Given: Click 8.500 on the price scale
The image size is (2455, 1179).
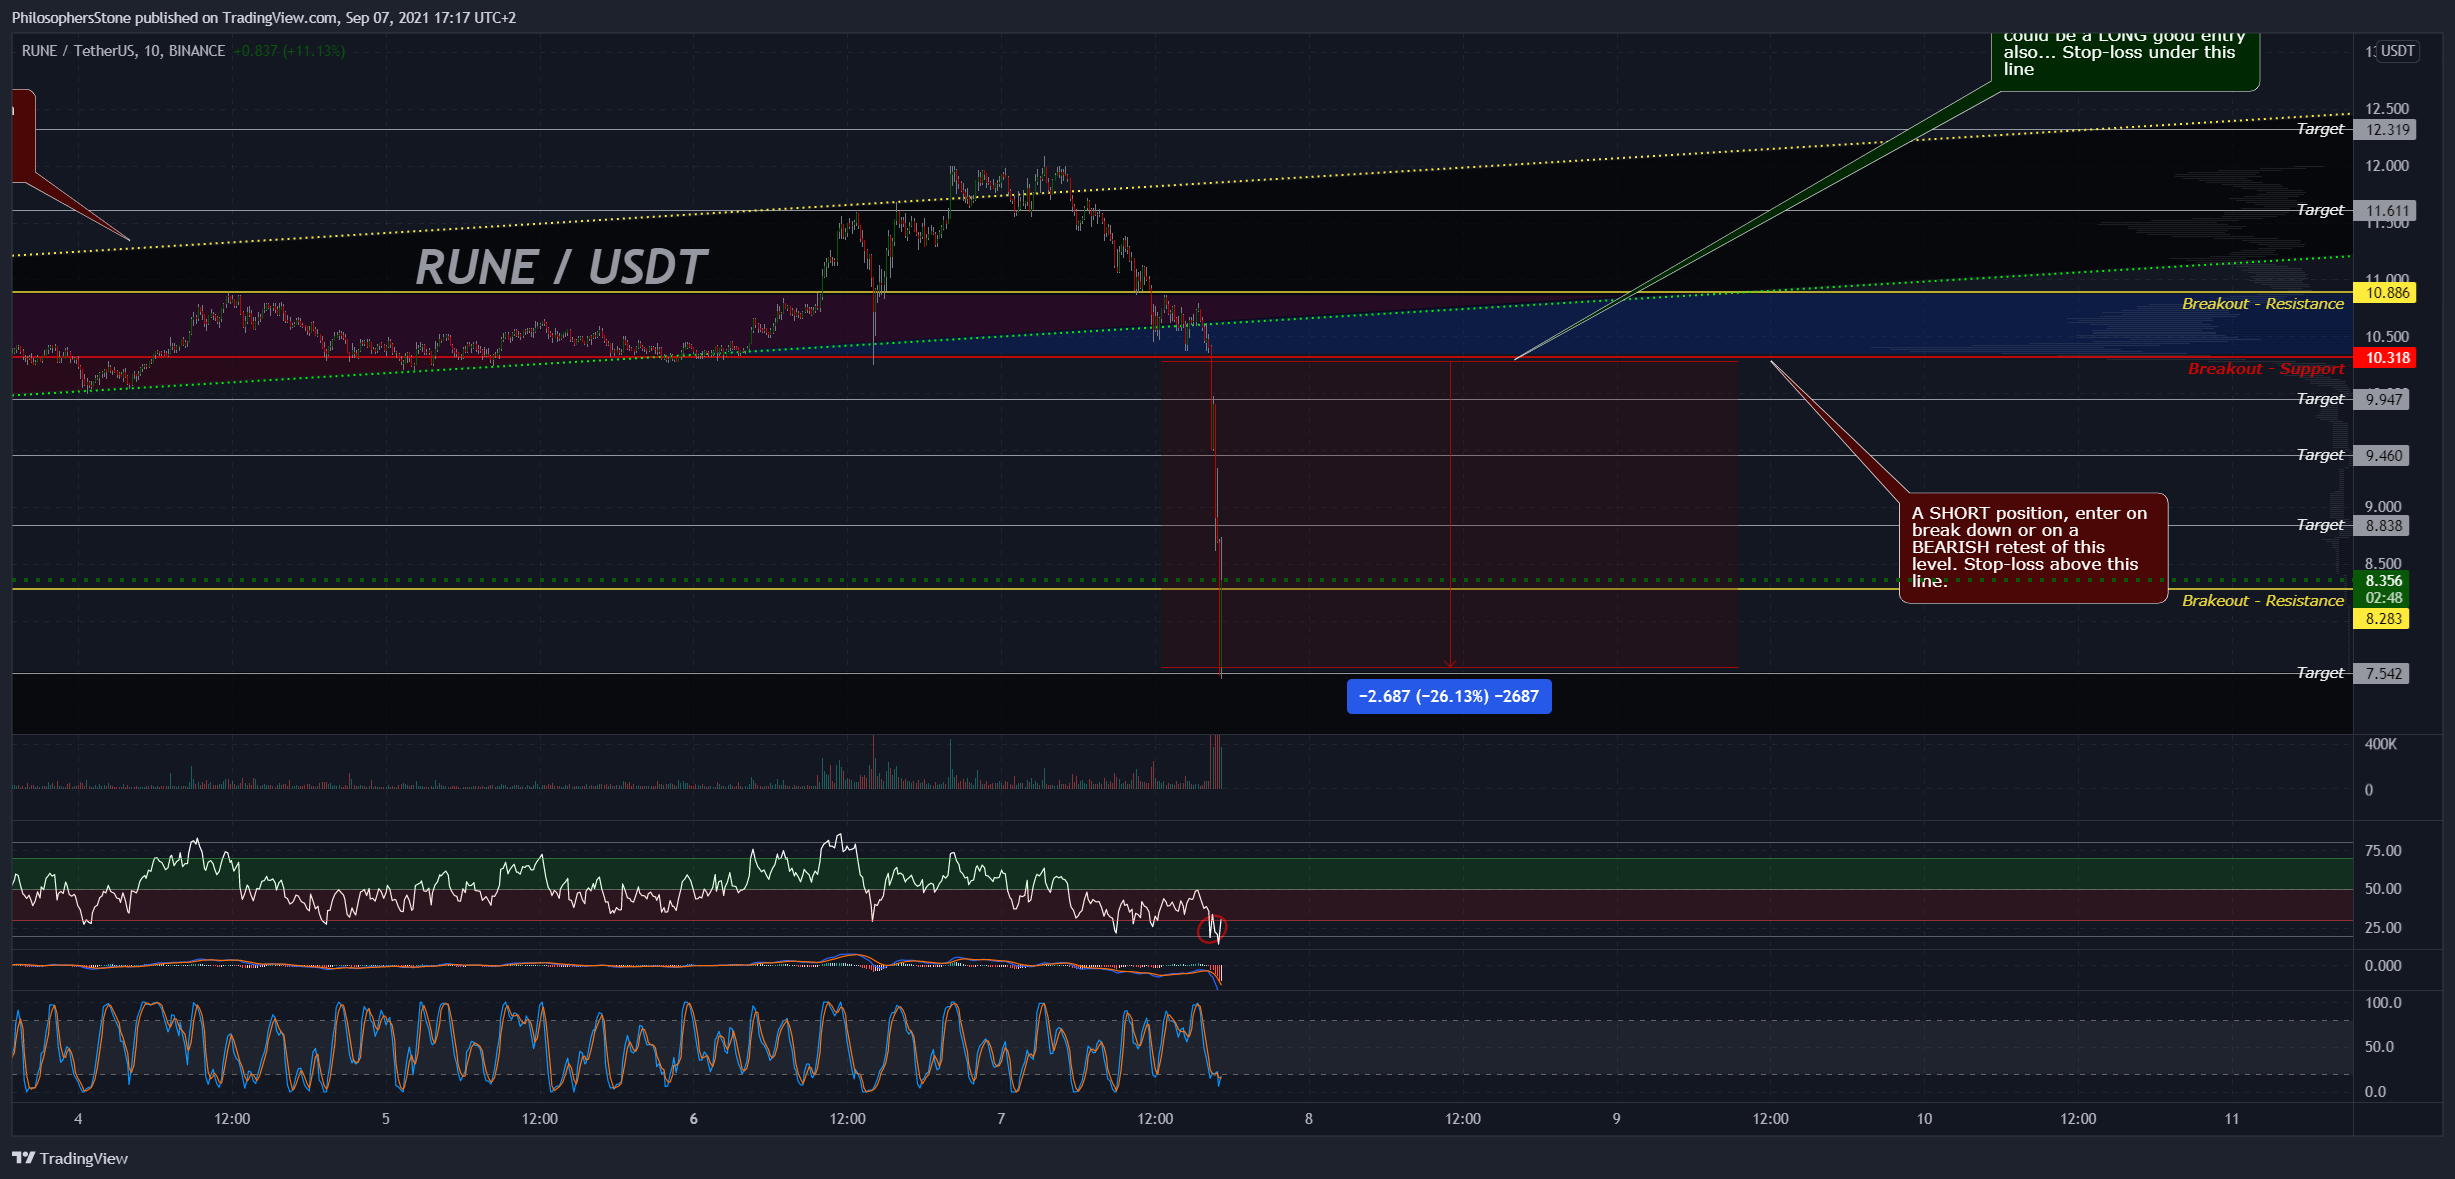Looking at the screenshot, I should [2382, 564].
